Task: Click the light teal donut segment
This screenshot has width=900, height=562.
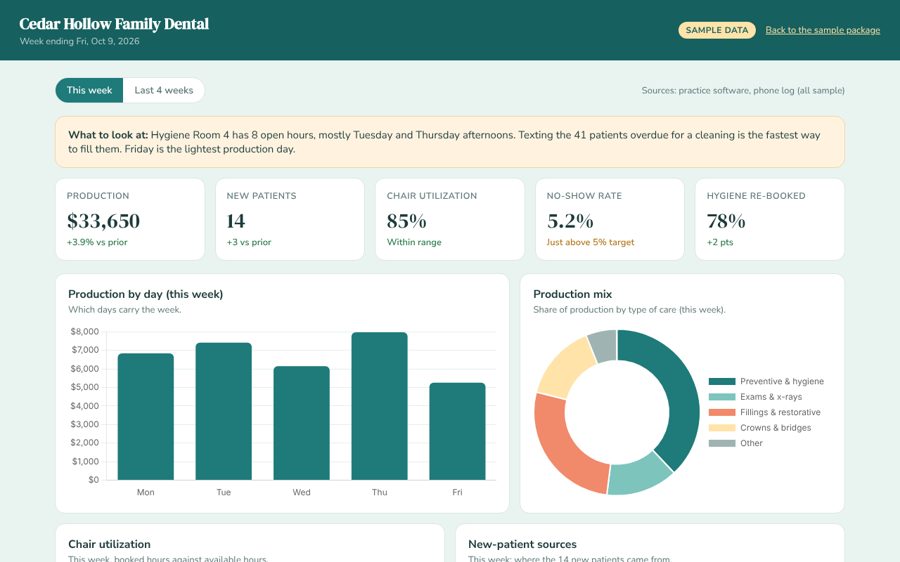Action: pos(638,476)
